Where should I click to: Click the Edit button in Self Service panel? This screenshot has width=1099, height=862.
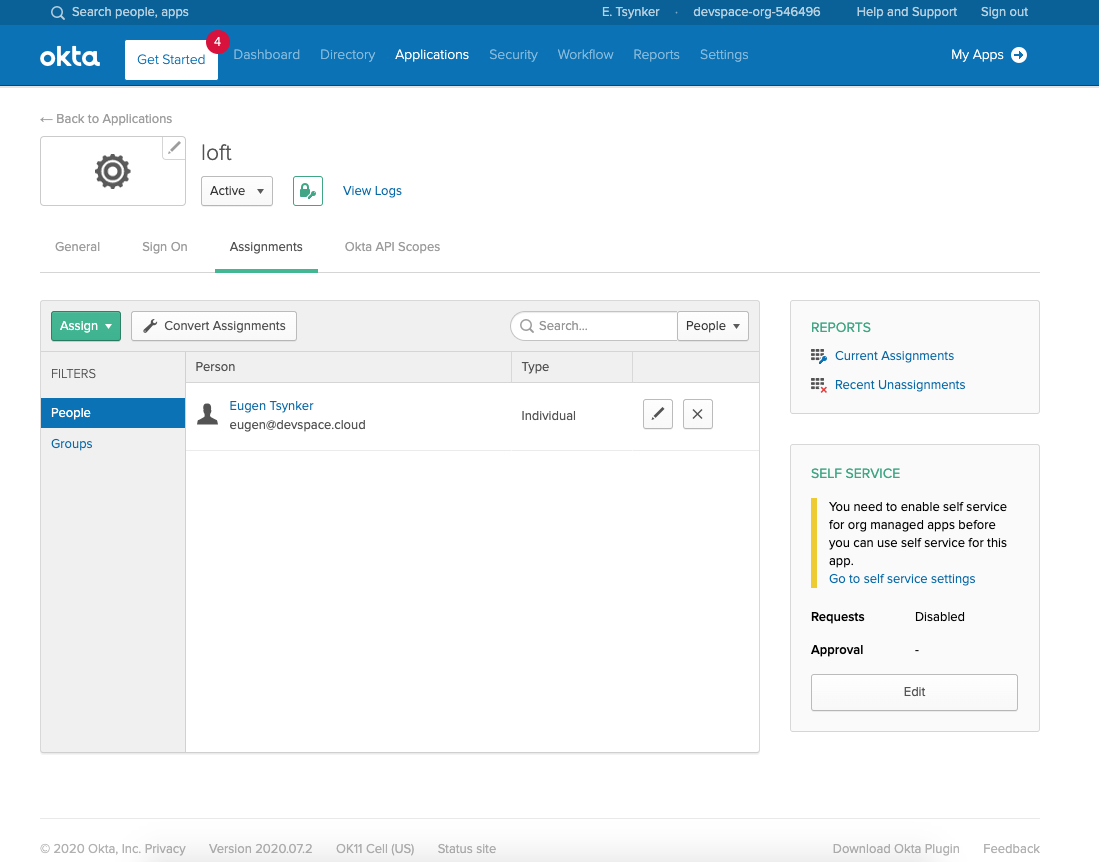tap(913, 692)
